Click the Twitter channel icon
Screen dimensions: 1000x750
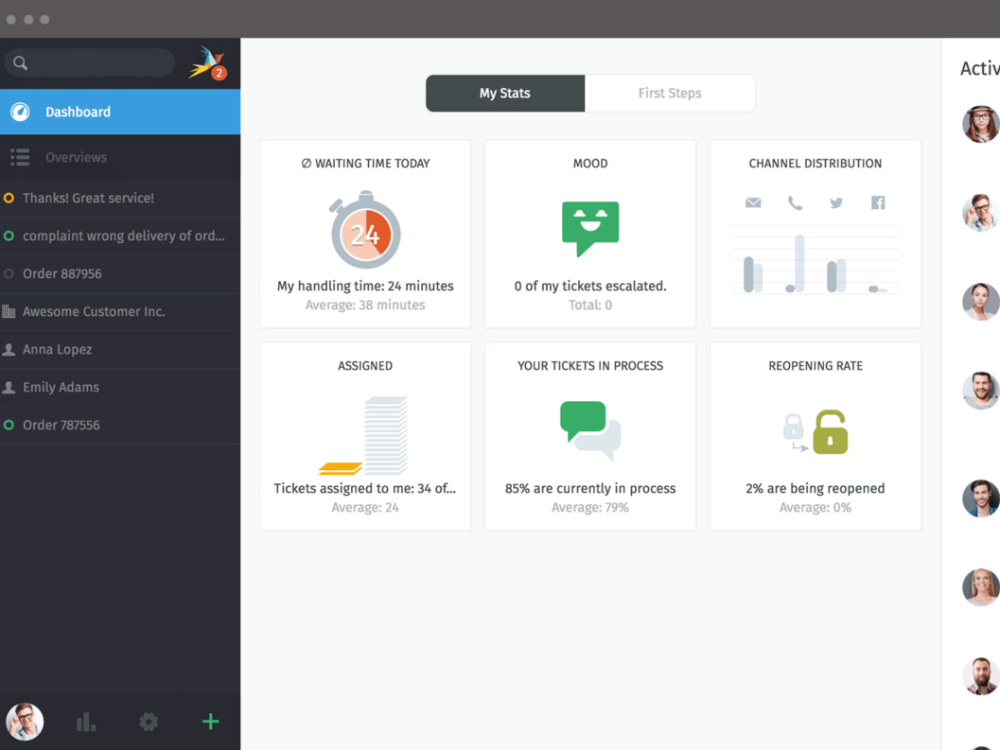pyautogui.click(x=836, y=203)
